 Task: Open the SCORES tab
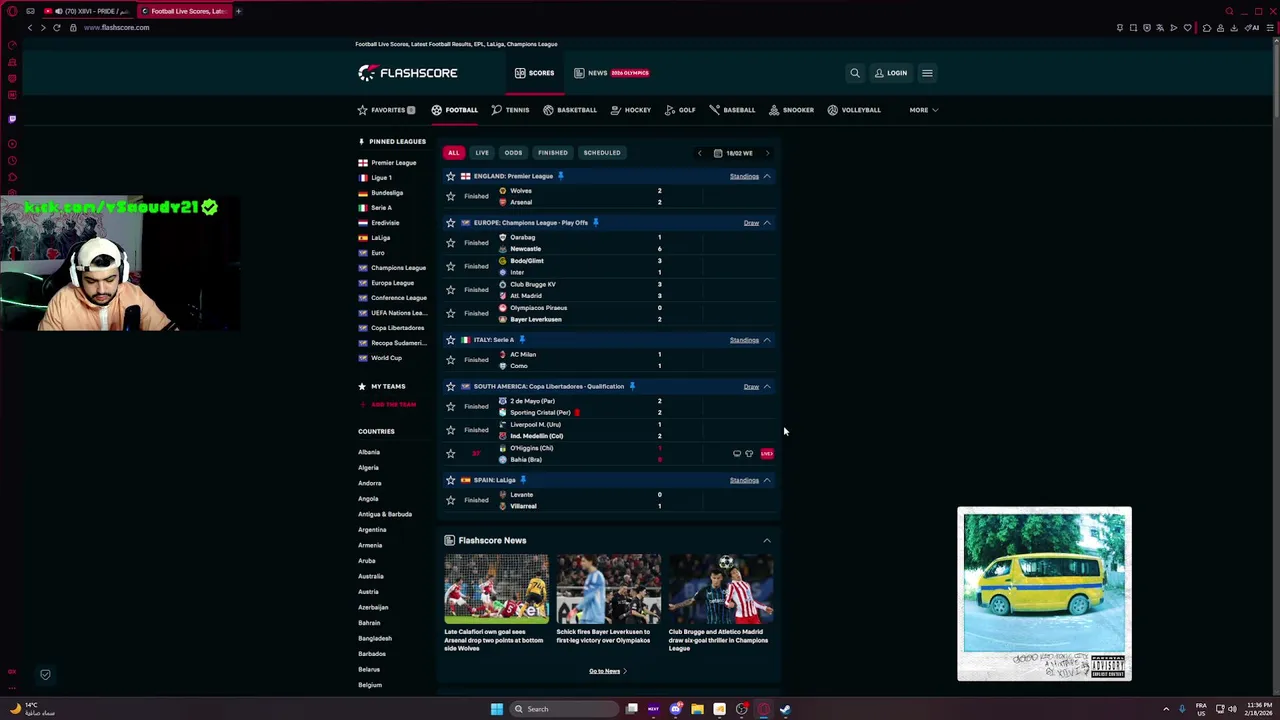pos(534,73)
